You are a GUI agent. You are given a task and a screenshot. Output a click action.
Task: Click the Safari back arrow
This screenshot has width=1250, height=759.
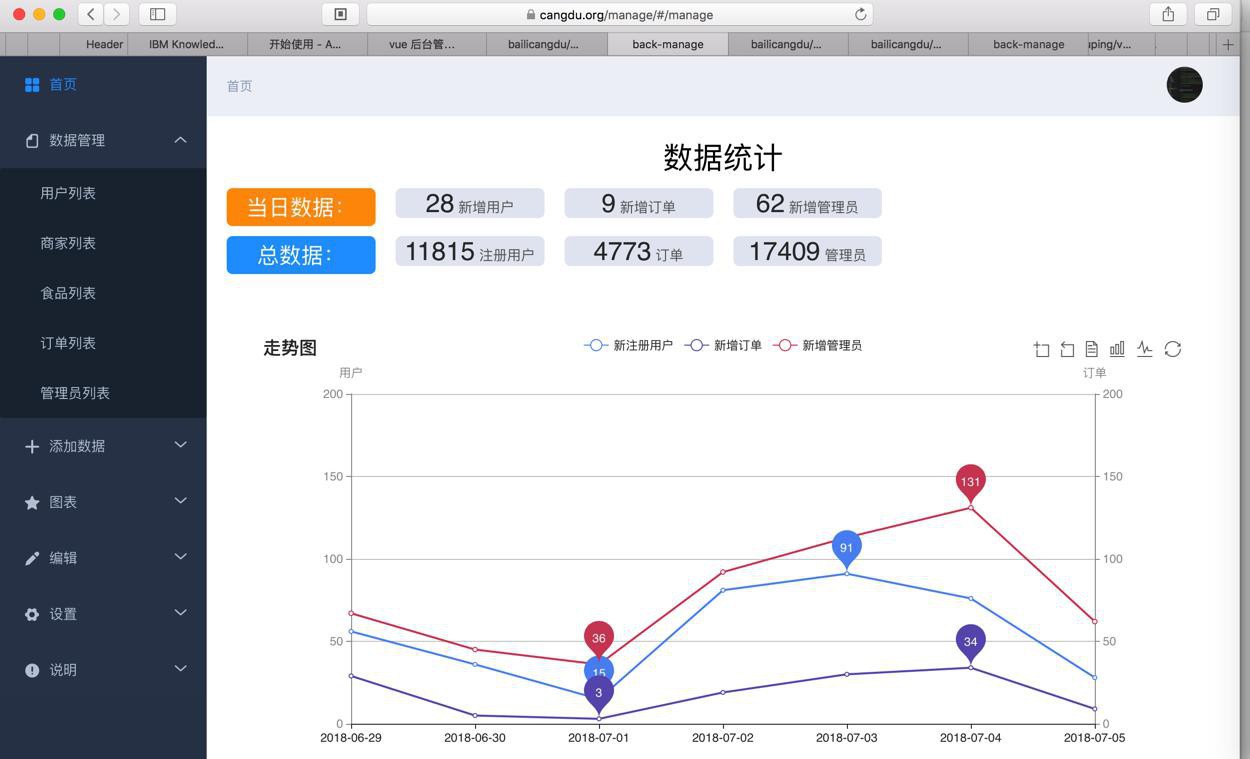[91, 14]
